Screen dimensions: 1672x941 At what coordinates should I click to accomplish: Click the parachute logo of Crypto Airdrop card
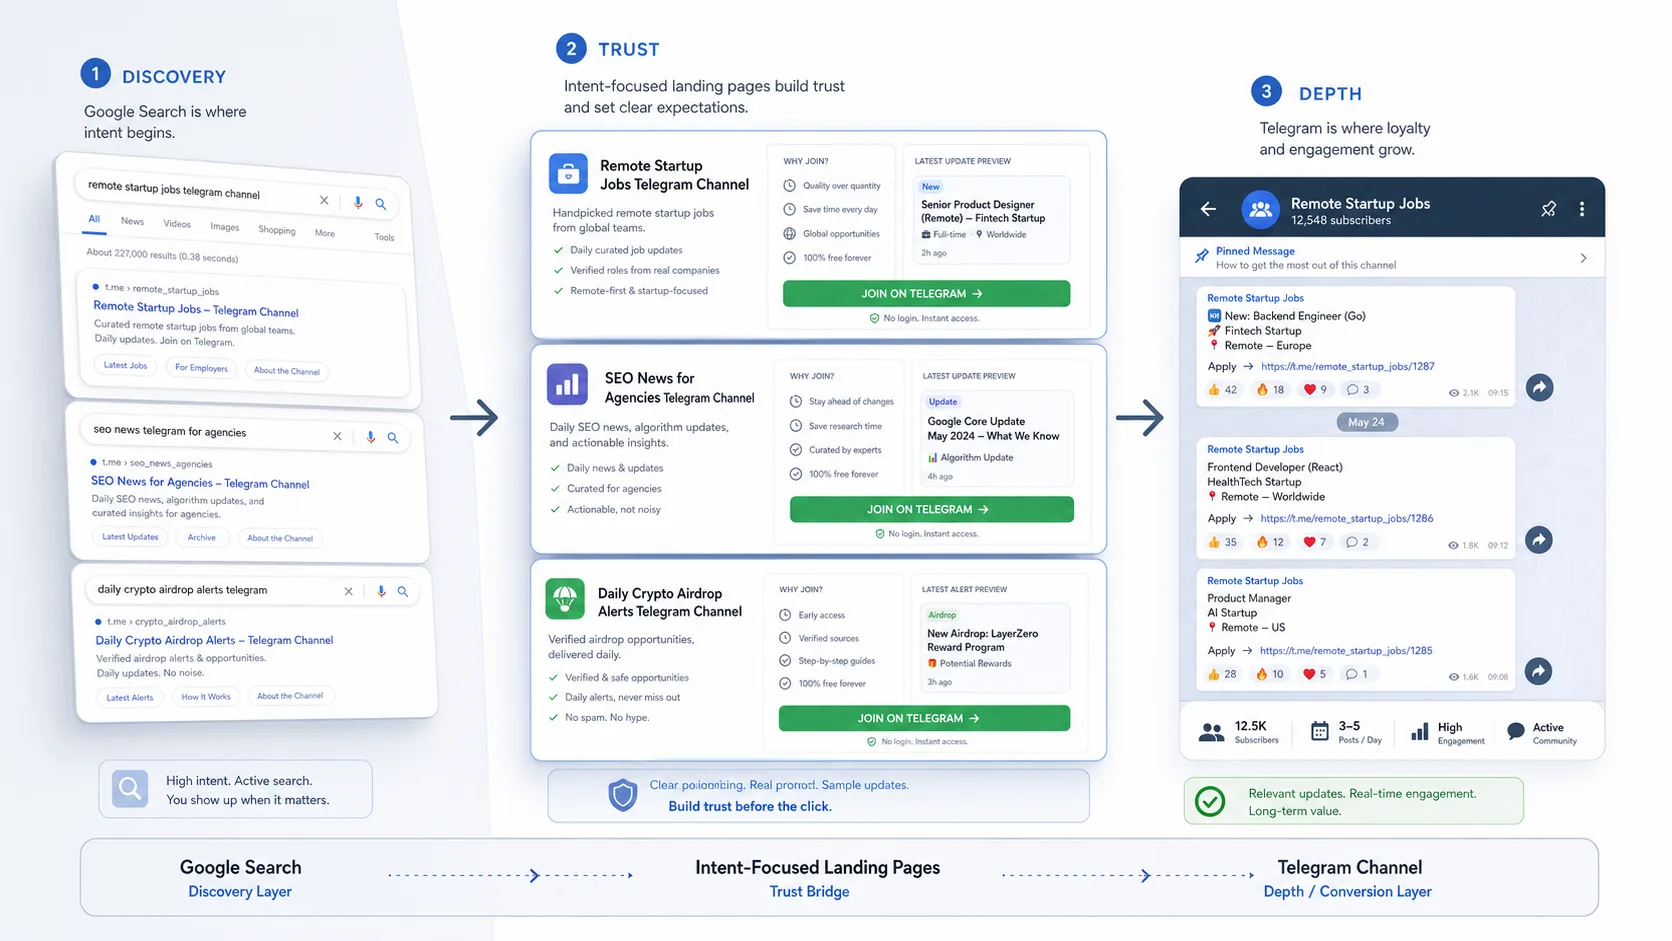coord(565,598)
